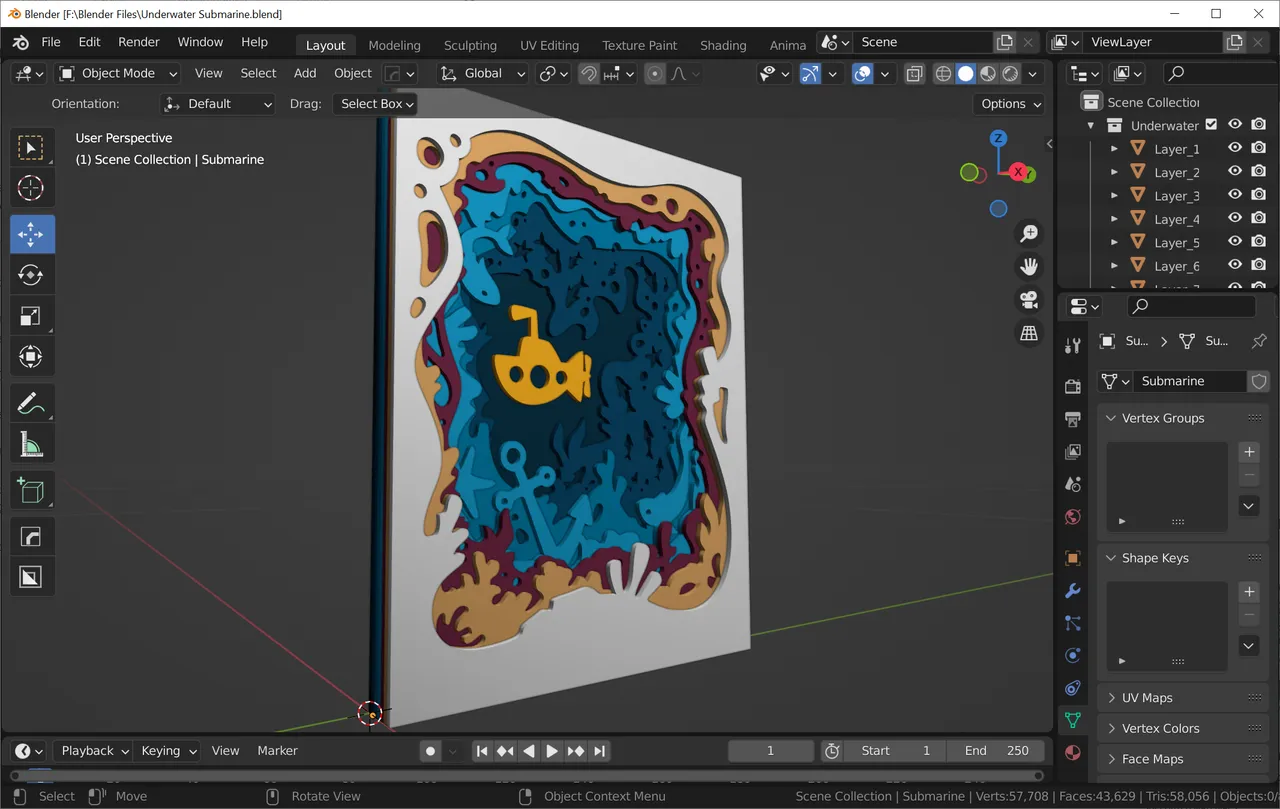Viewport: 1280px width, 809px height.
Task: Switch to the Sculpting workspace tab
Action: [x=470, y=45]
